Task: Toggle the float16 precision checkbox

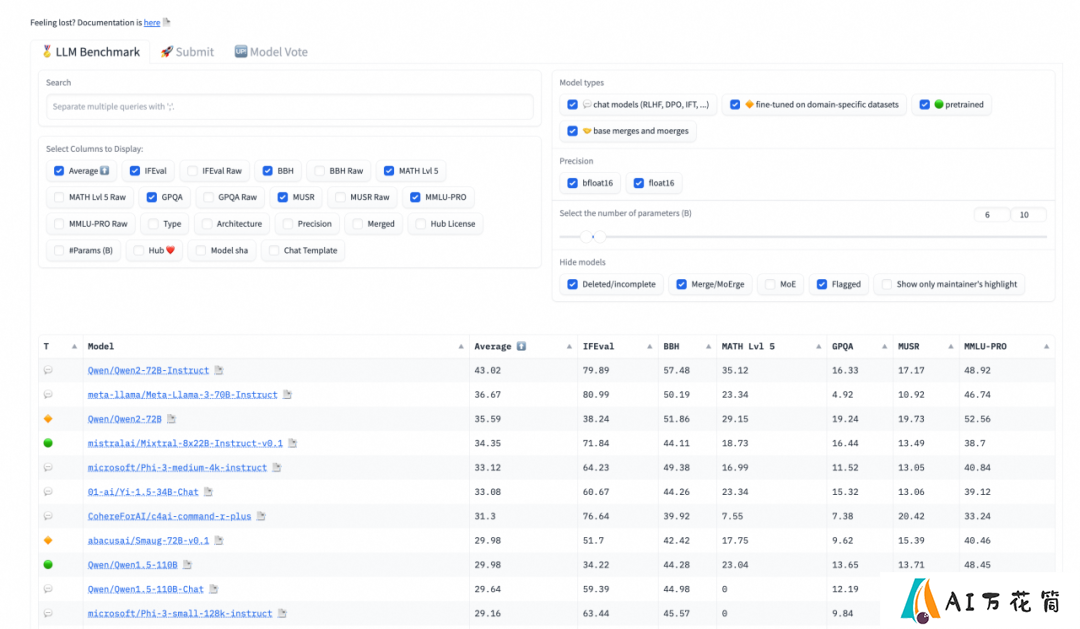Action: point(638,183)
